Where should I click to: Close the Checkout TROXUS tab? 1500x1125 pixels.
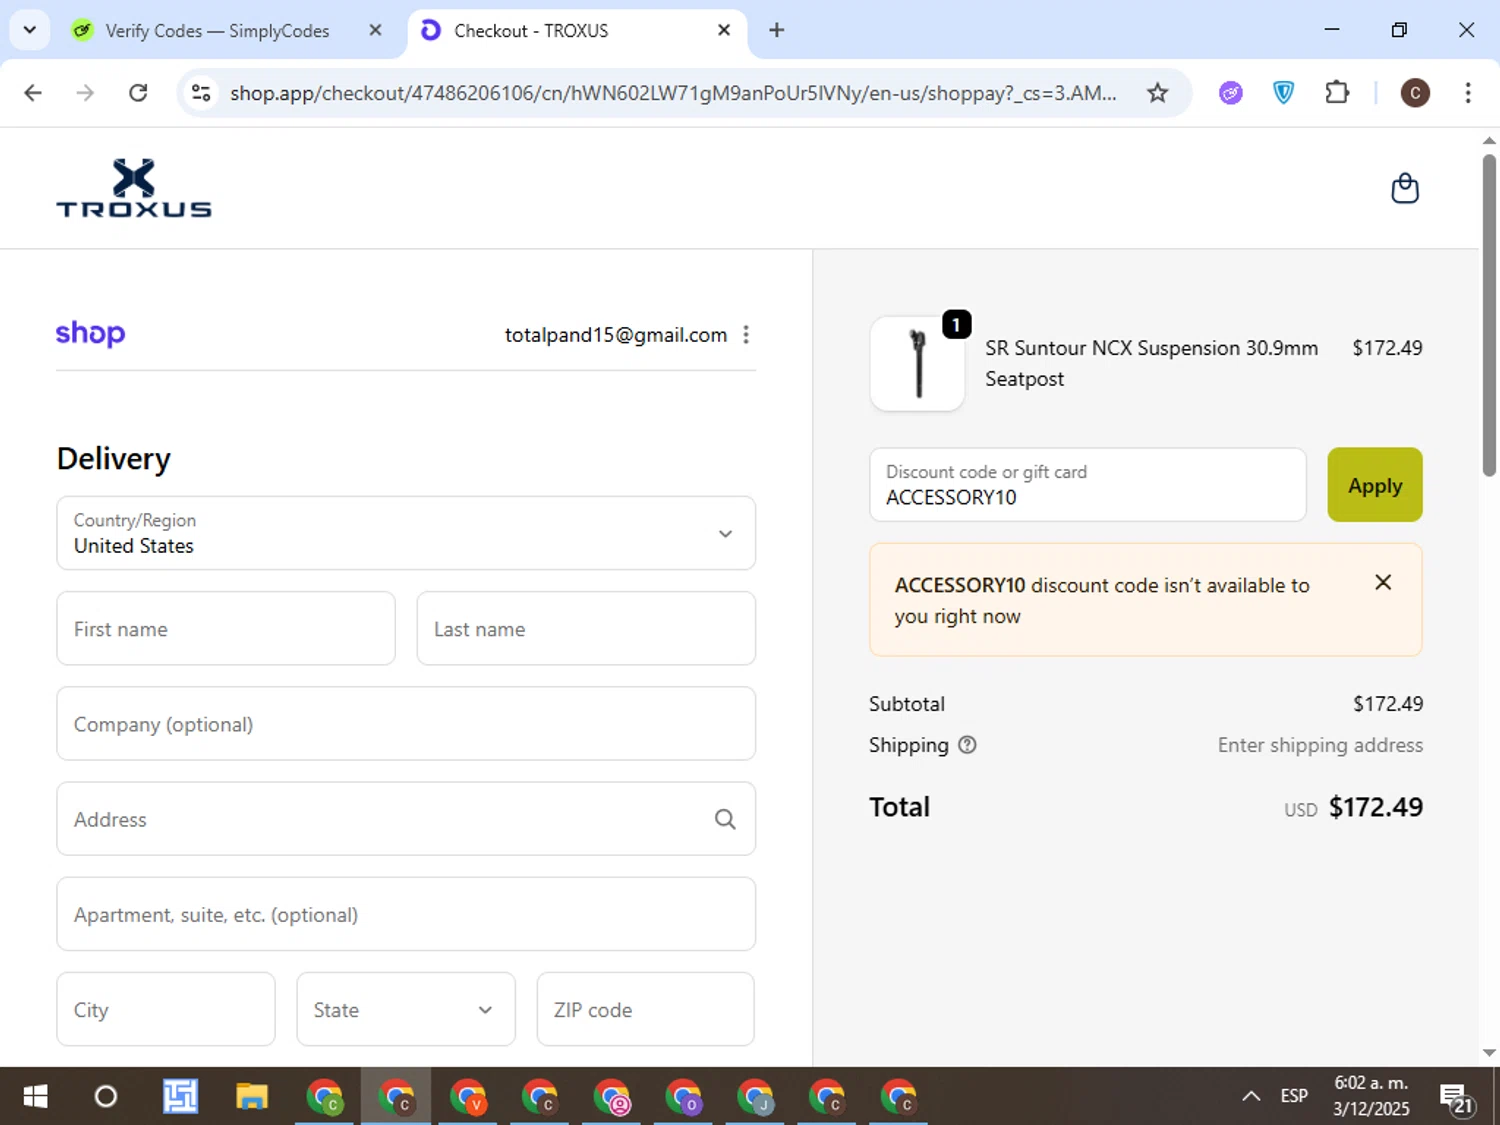724,30
